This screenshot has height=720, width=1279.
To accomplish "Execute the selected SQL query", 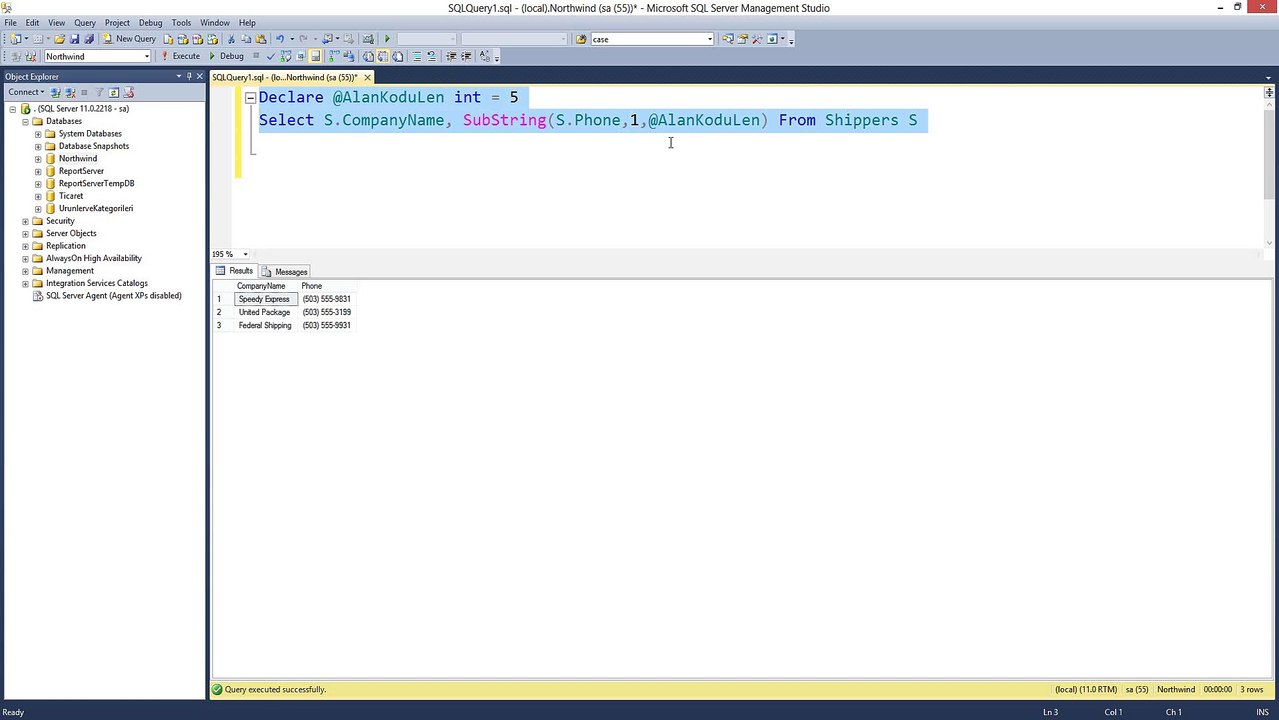I will 181,56.
